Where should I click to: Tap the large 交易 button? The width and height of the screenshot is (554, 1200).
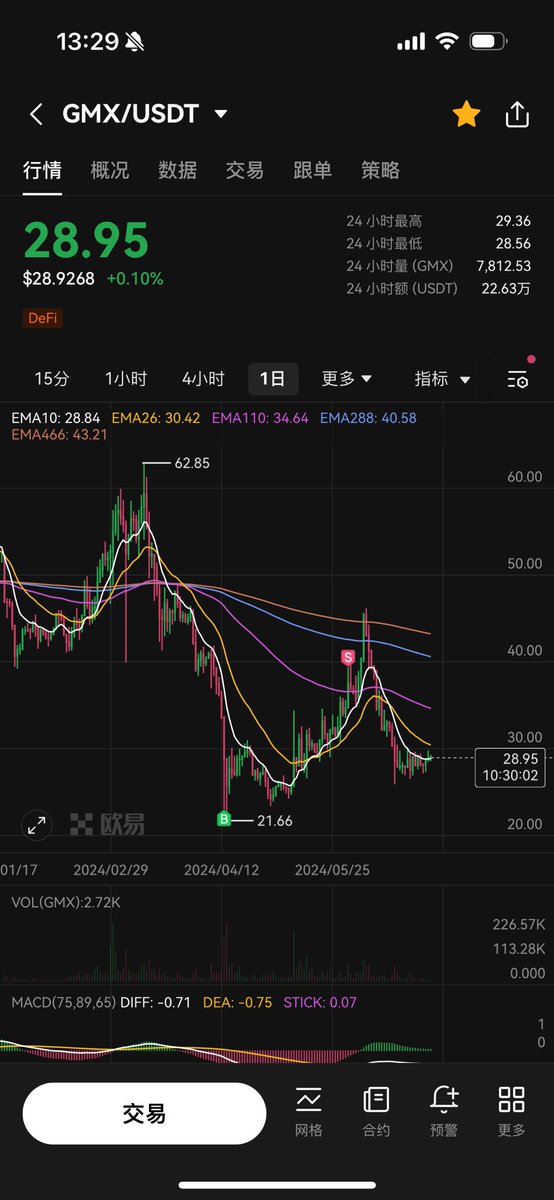coord(144,1113)
